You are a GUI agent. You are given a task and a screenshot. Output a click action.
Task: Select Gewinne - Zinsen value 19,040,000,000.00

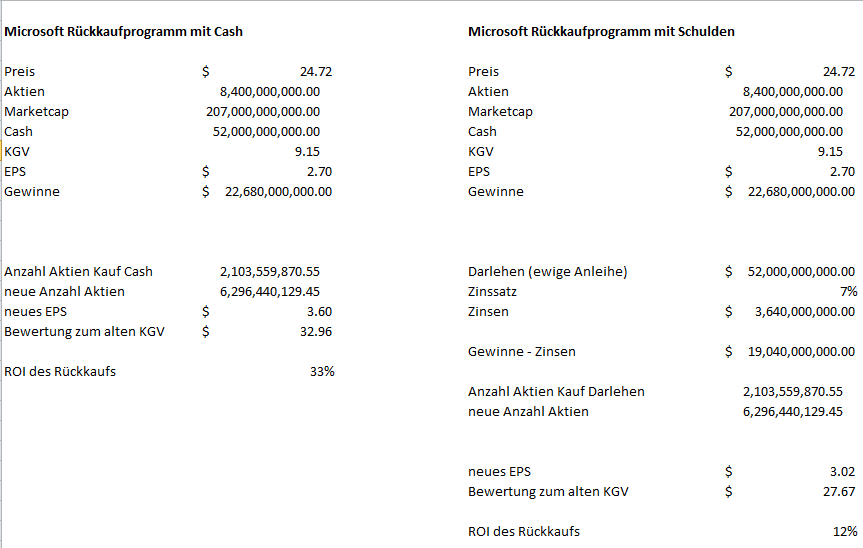coord(801,352)
